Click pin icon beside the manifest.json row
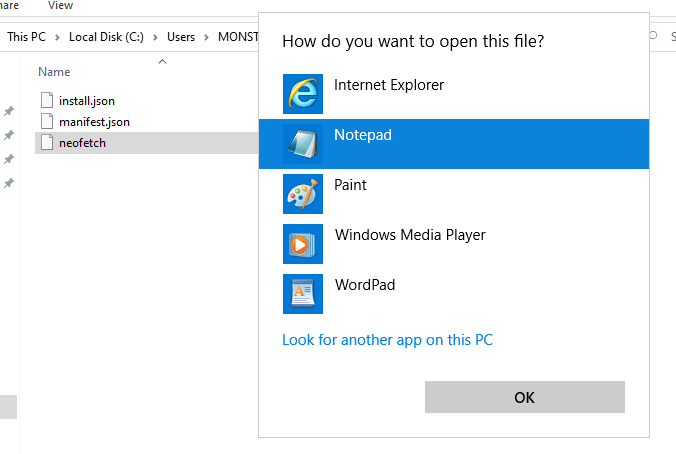Viewport: 676px width, 454px height. 9,135
